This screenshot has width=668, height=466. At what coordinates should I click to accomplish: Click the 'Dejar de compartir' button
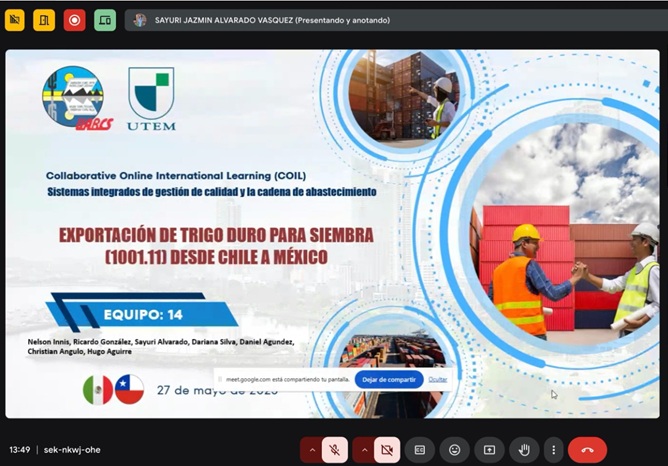click(389, 380)
